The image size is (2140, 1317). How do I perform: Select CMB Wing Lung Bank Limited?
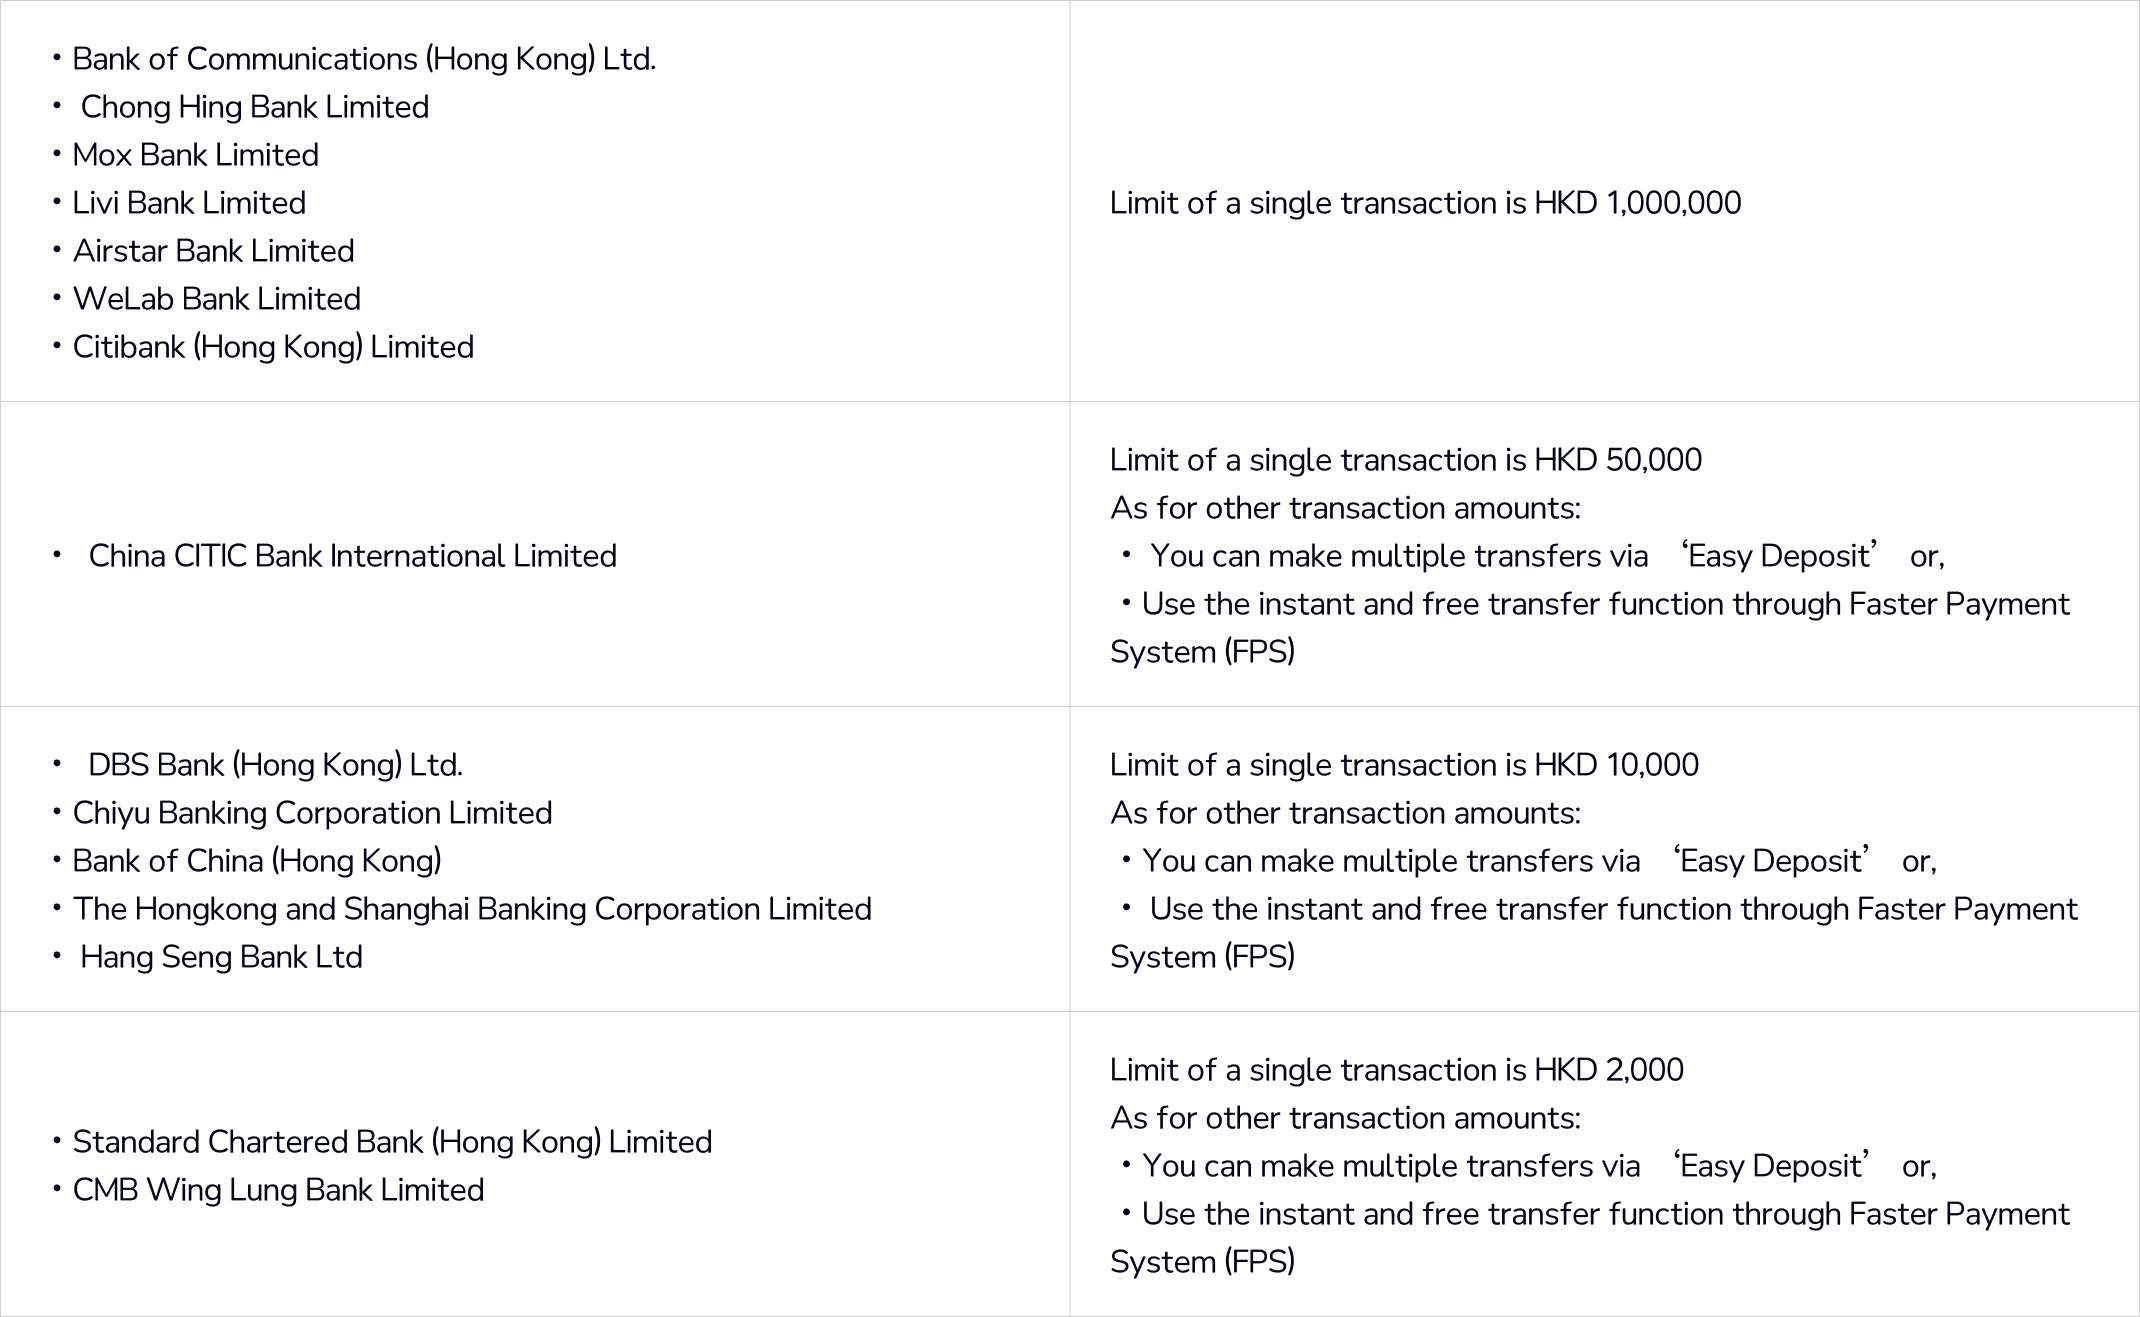[278, 1190]
